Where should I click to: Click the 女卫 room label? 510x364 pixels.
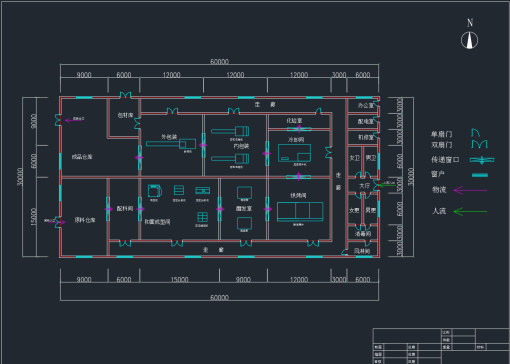(x=354, y=158)
